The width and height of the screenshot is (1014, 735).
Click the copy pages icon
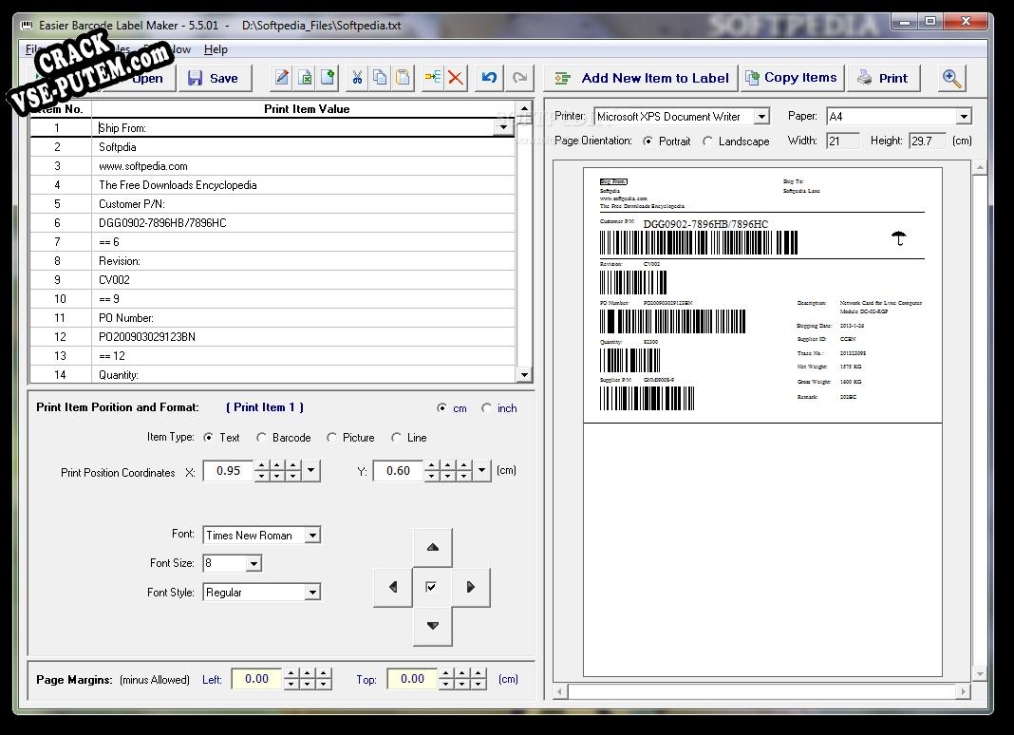pyautogui.click(x=380, y=78)
